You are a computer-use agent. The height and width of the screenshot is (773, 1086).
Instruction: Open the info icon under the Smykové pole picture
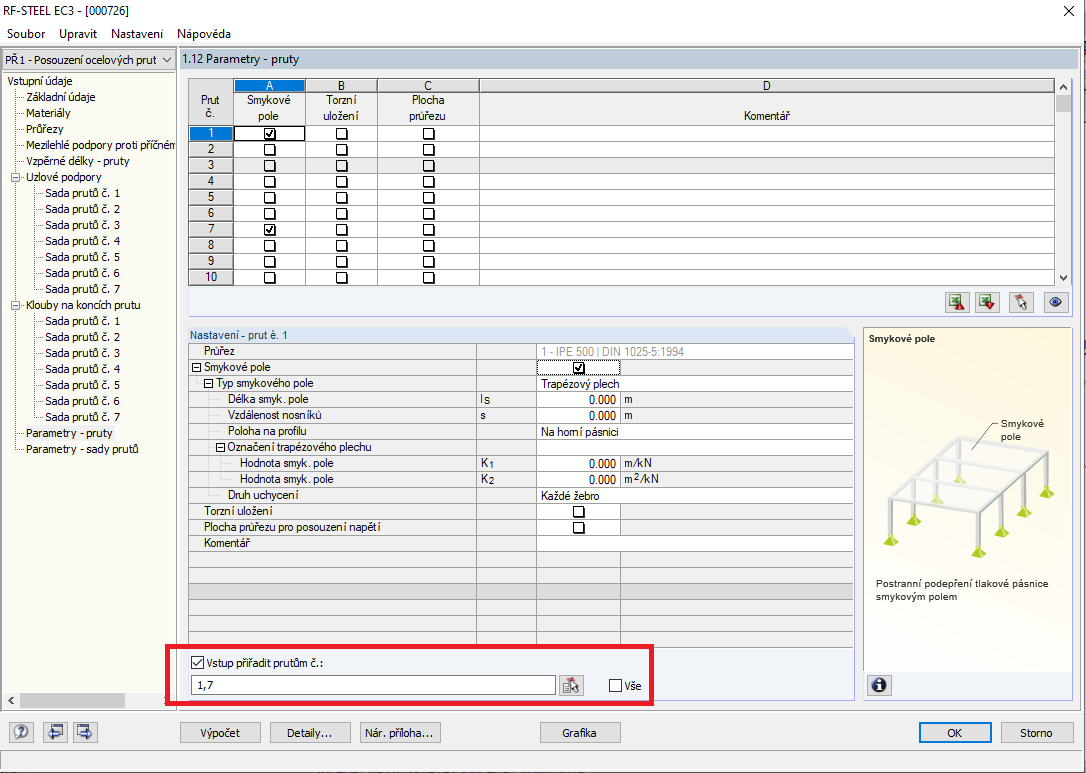click(x=880, y=685)
